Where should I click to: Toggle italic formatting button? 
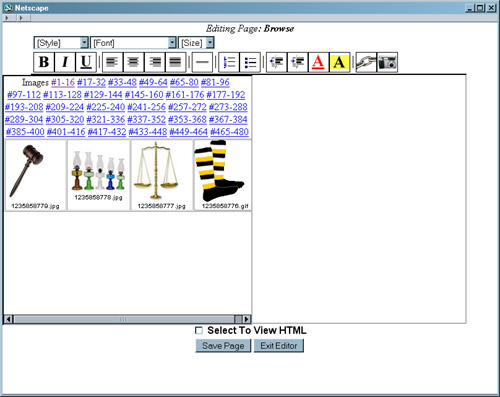[x=65, y=62]
